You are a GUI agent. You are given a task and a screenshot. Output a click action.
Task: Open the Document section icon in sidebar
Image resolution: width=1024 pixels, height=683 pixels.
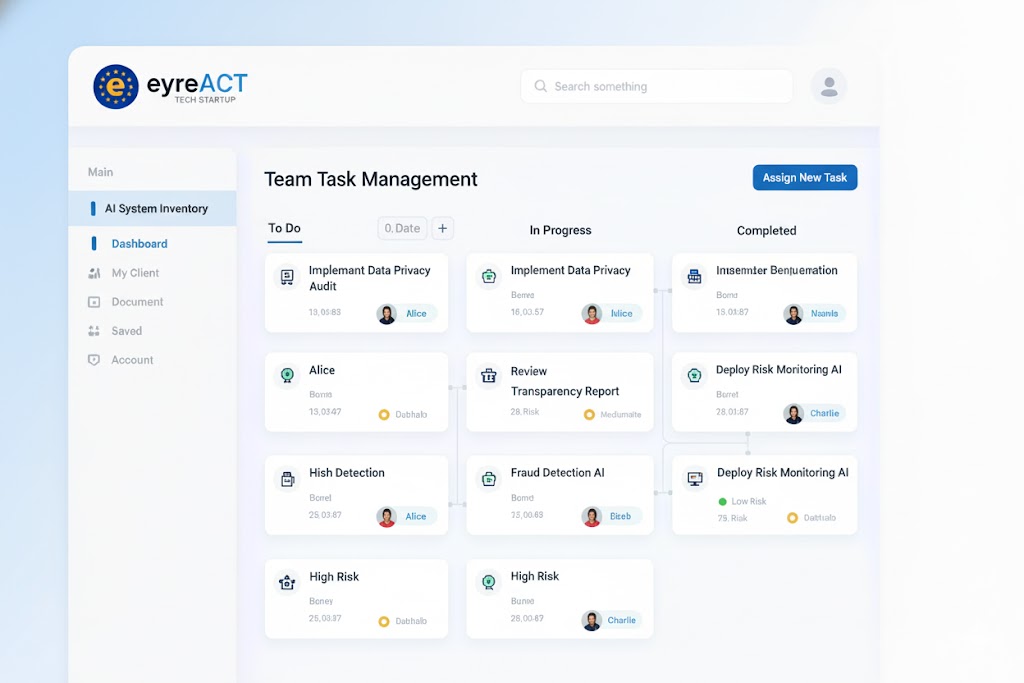point(91,301)
